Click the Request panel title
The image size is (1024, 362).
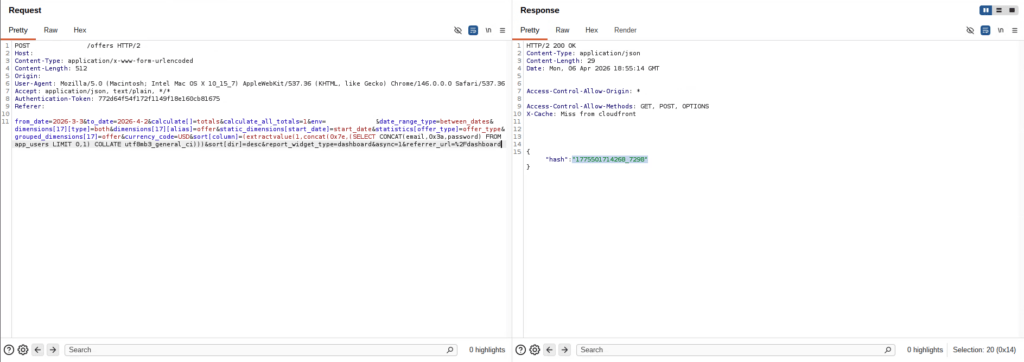(x=25, y=10)
